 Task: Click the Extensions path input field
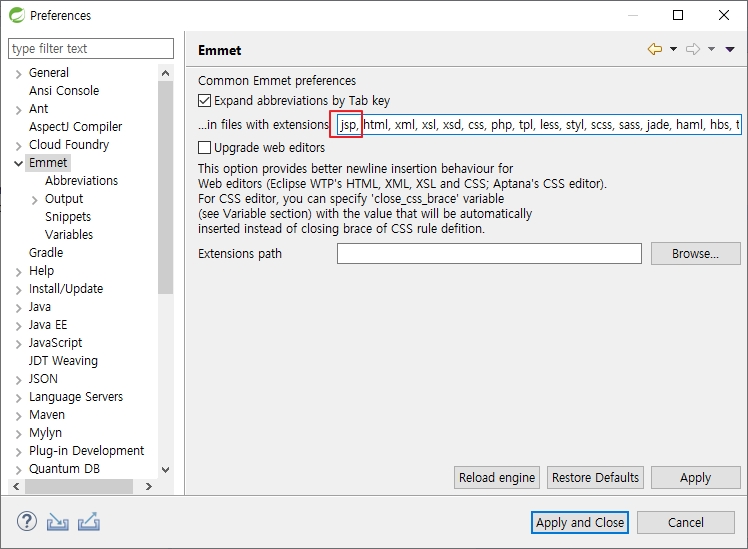pyautogui.click(x=489, y=253)
